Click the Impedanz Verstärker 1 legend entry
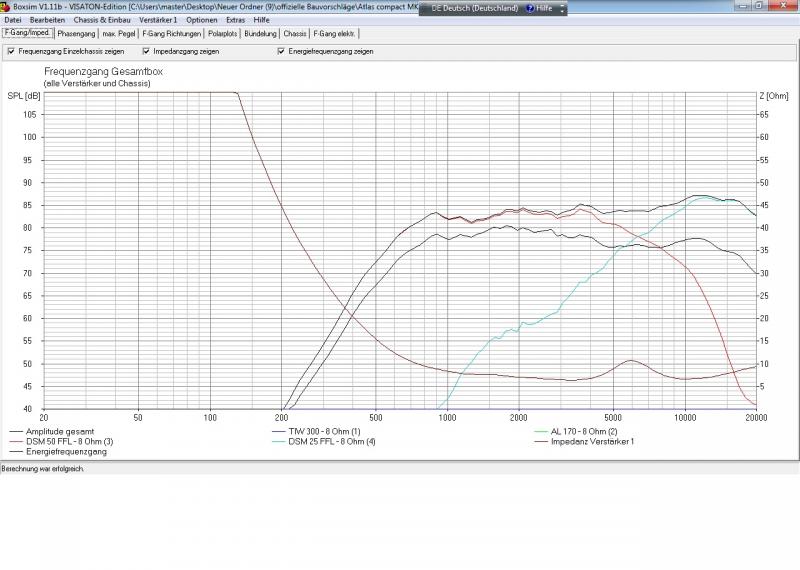Viewport: 800px width, 570px height. (584, 441)
